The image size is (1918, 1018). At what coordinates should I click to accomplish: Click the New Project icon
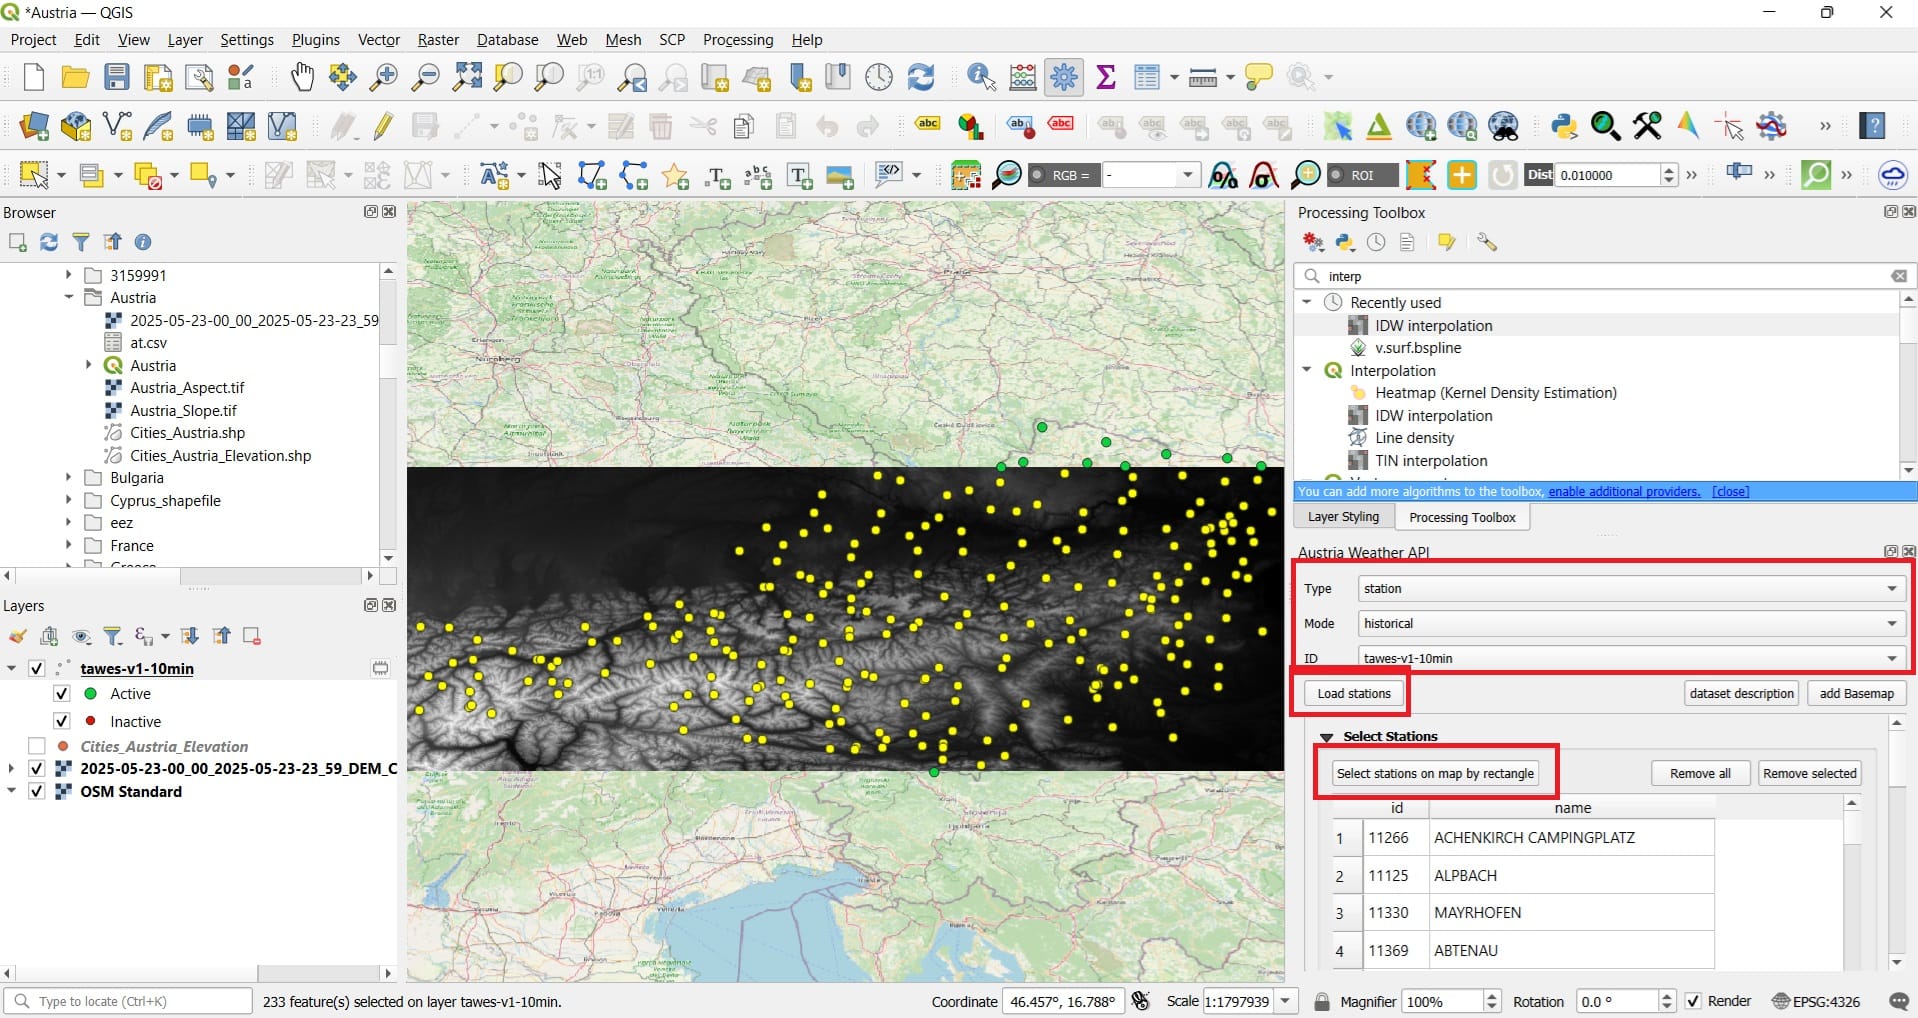(x=34, y=77)
